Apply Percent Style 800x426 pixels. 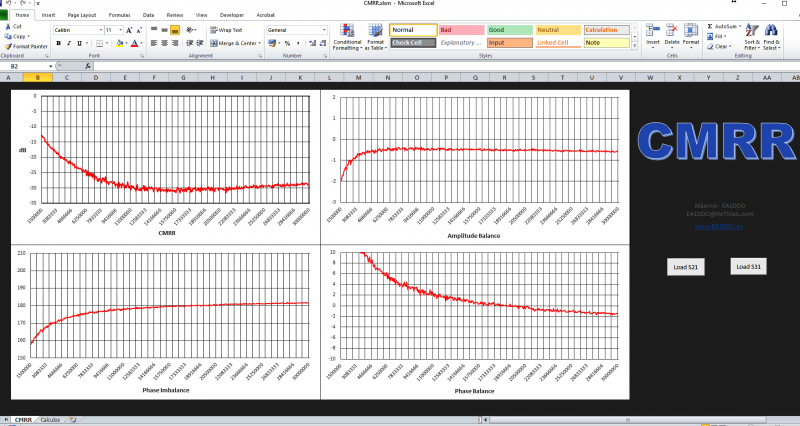click(x=287, y=43)
